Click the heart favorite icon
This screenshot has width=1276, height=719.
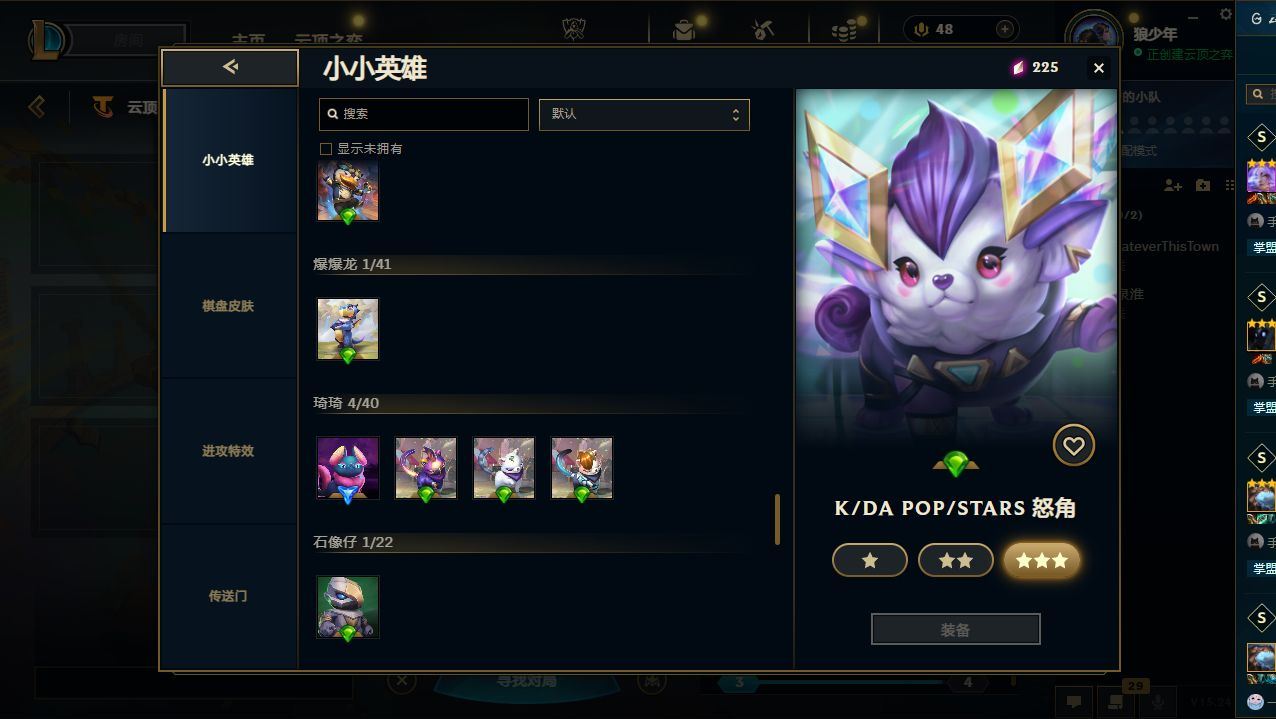[x=1073, y=446]
